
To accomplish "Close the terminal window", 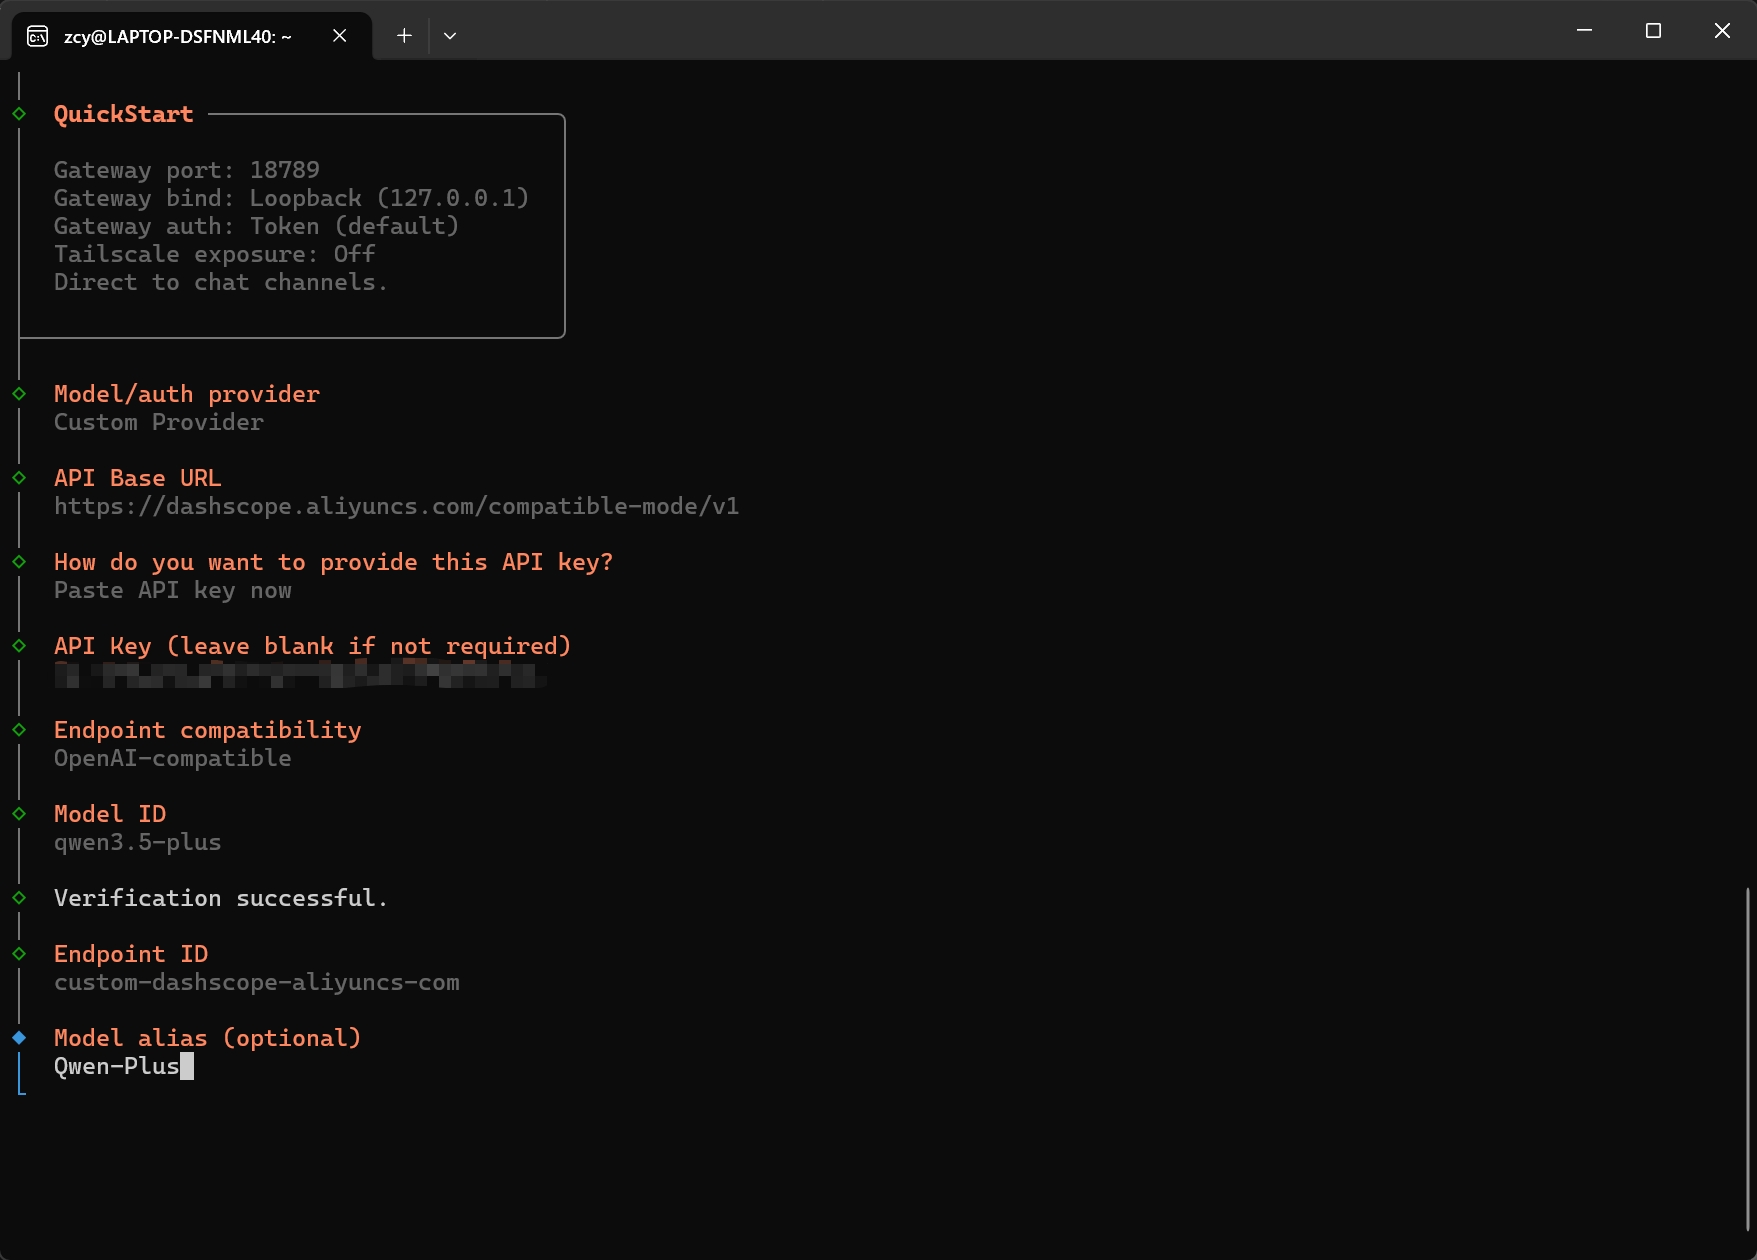I will click(x=1722, y=30).
